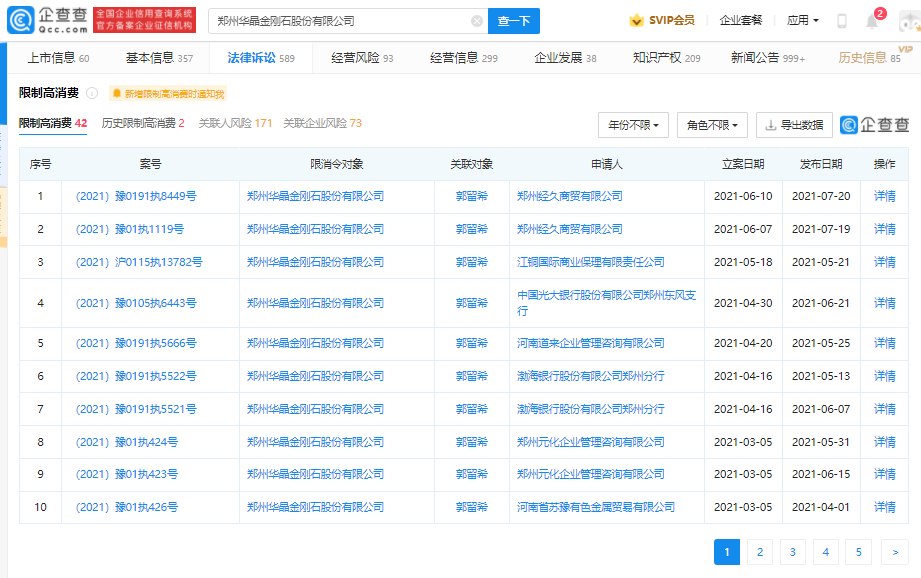The width and height of the screenshot is (921, 578).
Task: Click the 导出数据 export button
Action: 794,125
